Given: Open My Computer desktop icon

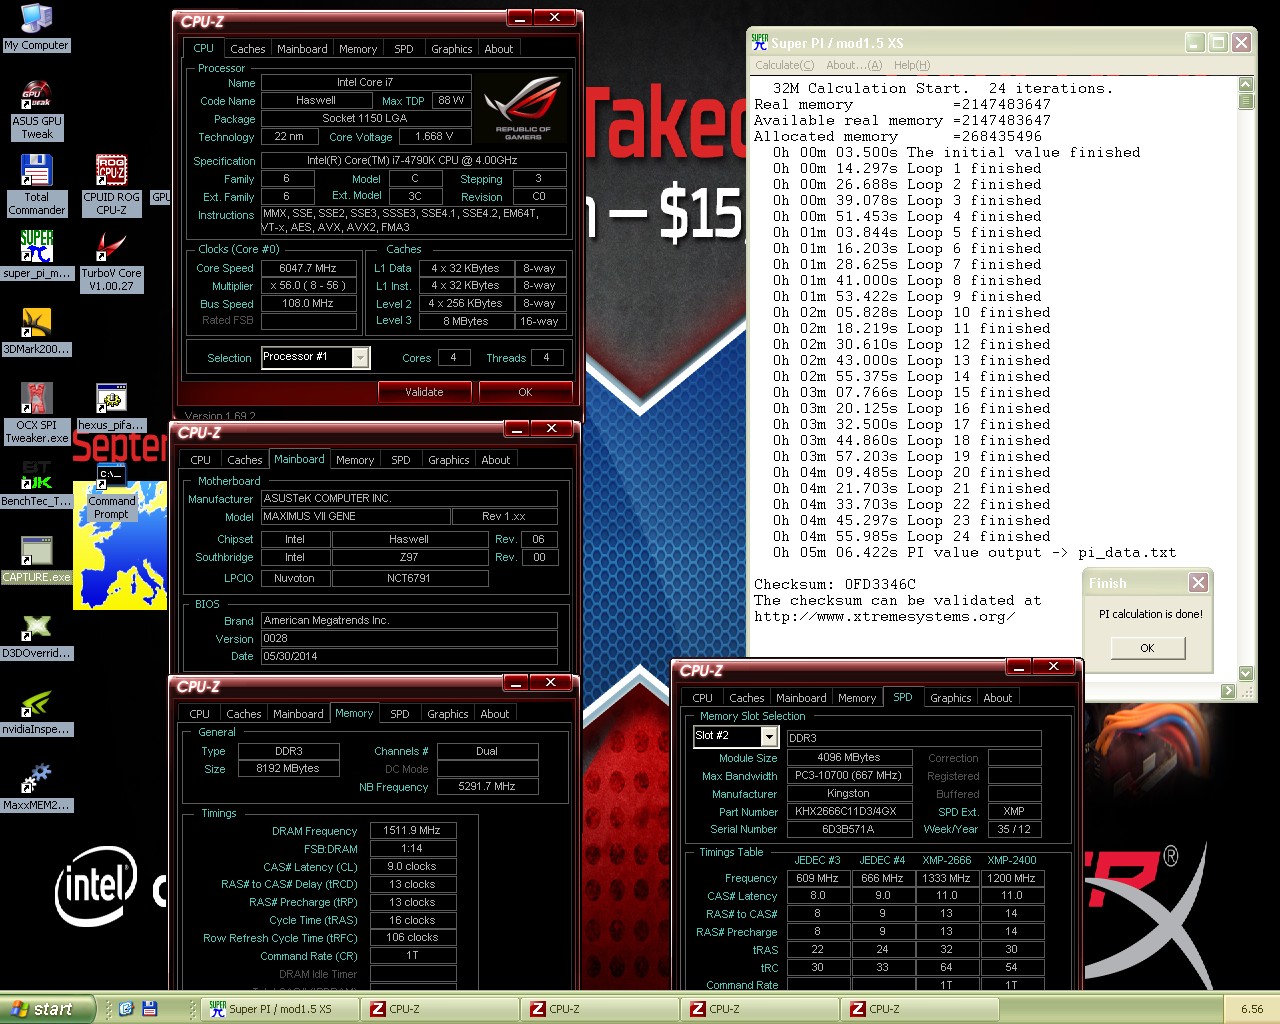Looking at the screenshot, I should point(36,27).
